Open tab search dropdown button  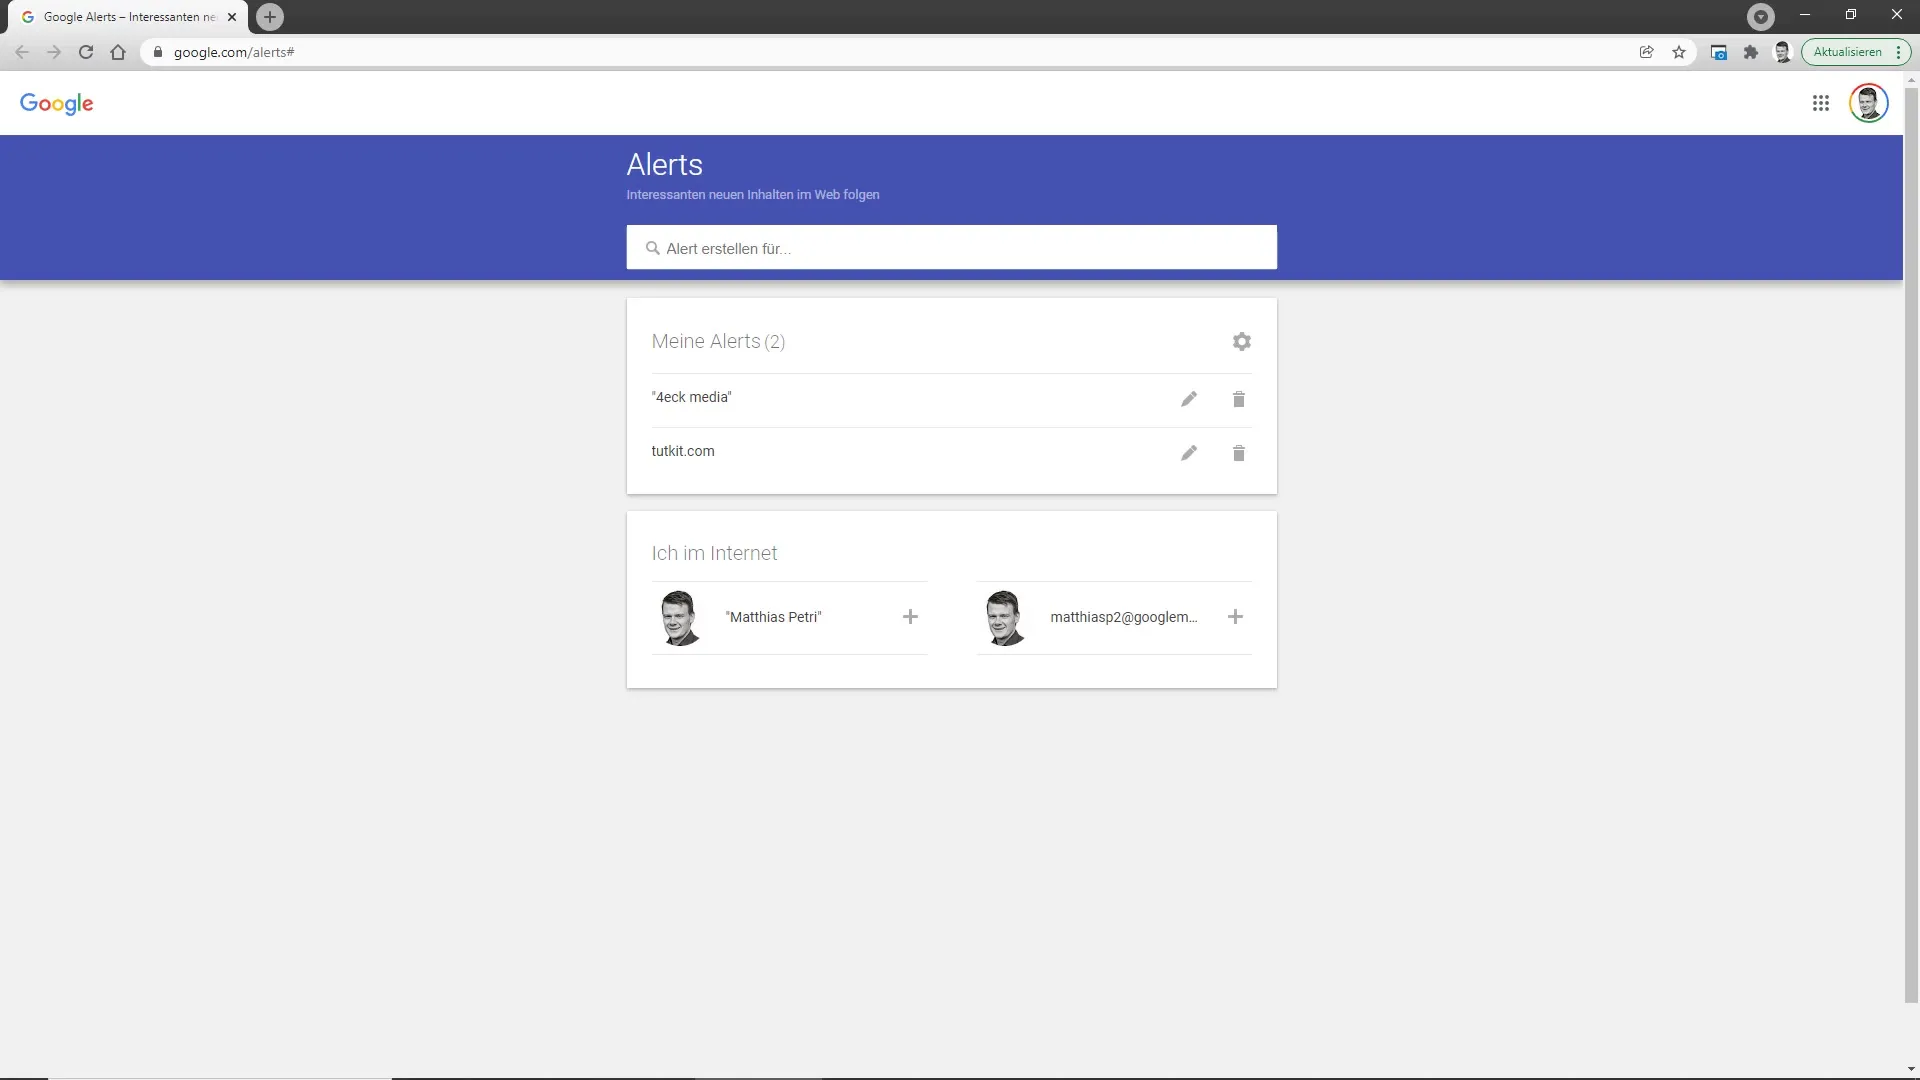(1761, 16)
